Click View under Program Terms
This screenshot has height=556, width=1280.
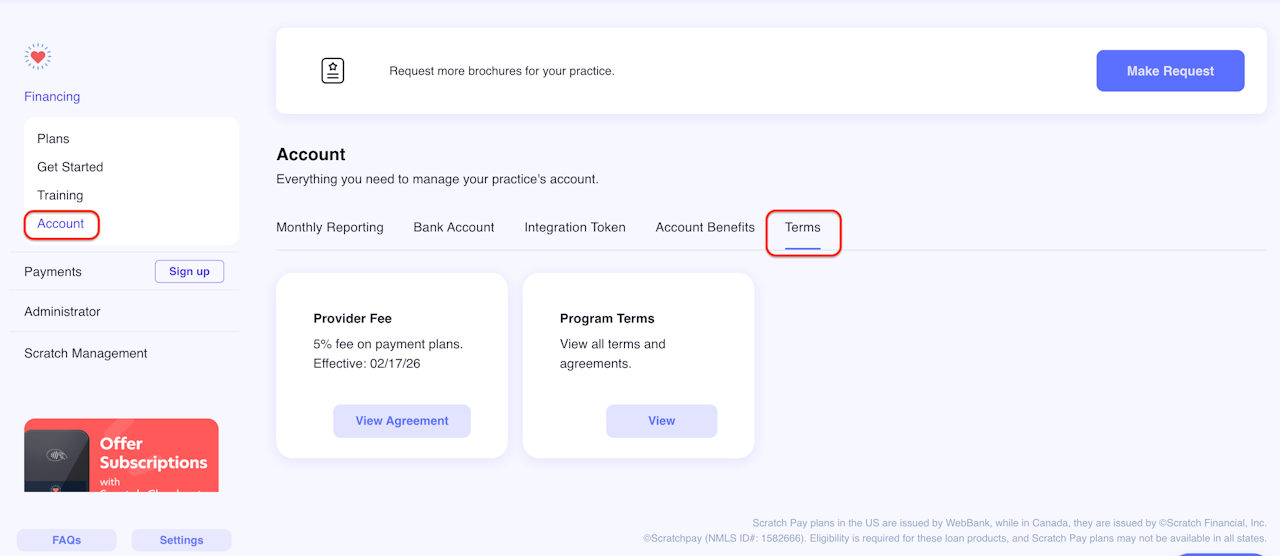point(661,421)
